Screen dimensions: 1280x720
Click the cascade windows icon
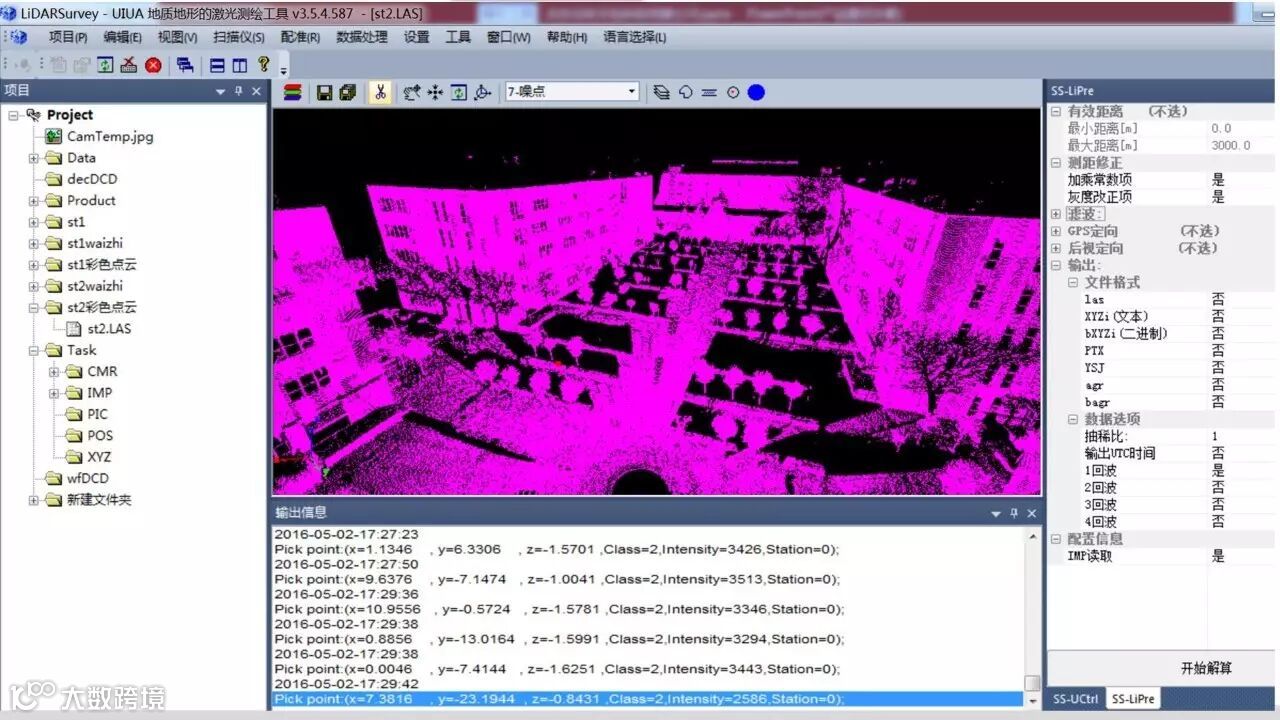tap(185, 65)
